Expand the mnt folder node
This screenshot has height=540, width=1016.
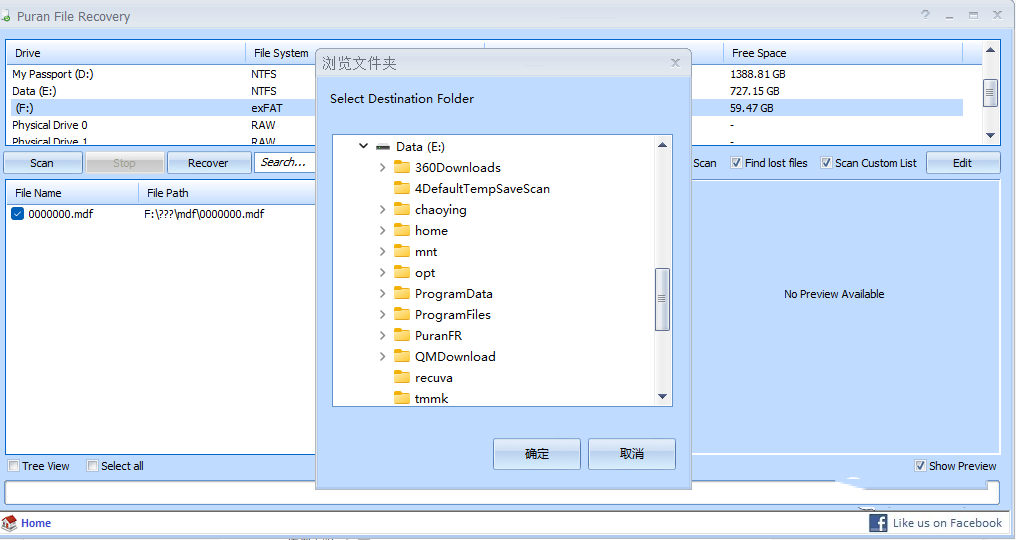pyautogui.click(x=382, y=252)
